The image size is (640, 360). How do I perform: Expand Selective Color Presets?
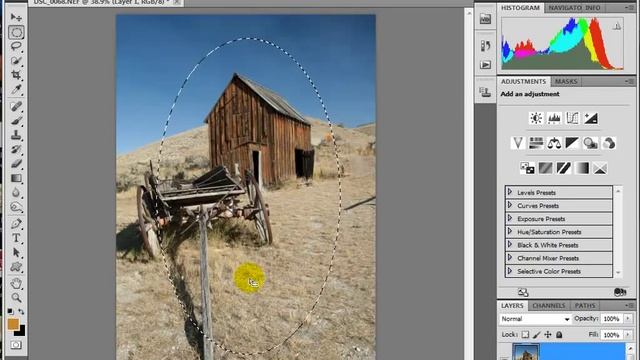click(510, 271)
